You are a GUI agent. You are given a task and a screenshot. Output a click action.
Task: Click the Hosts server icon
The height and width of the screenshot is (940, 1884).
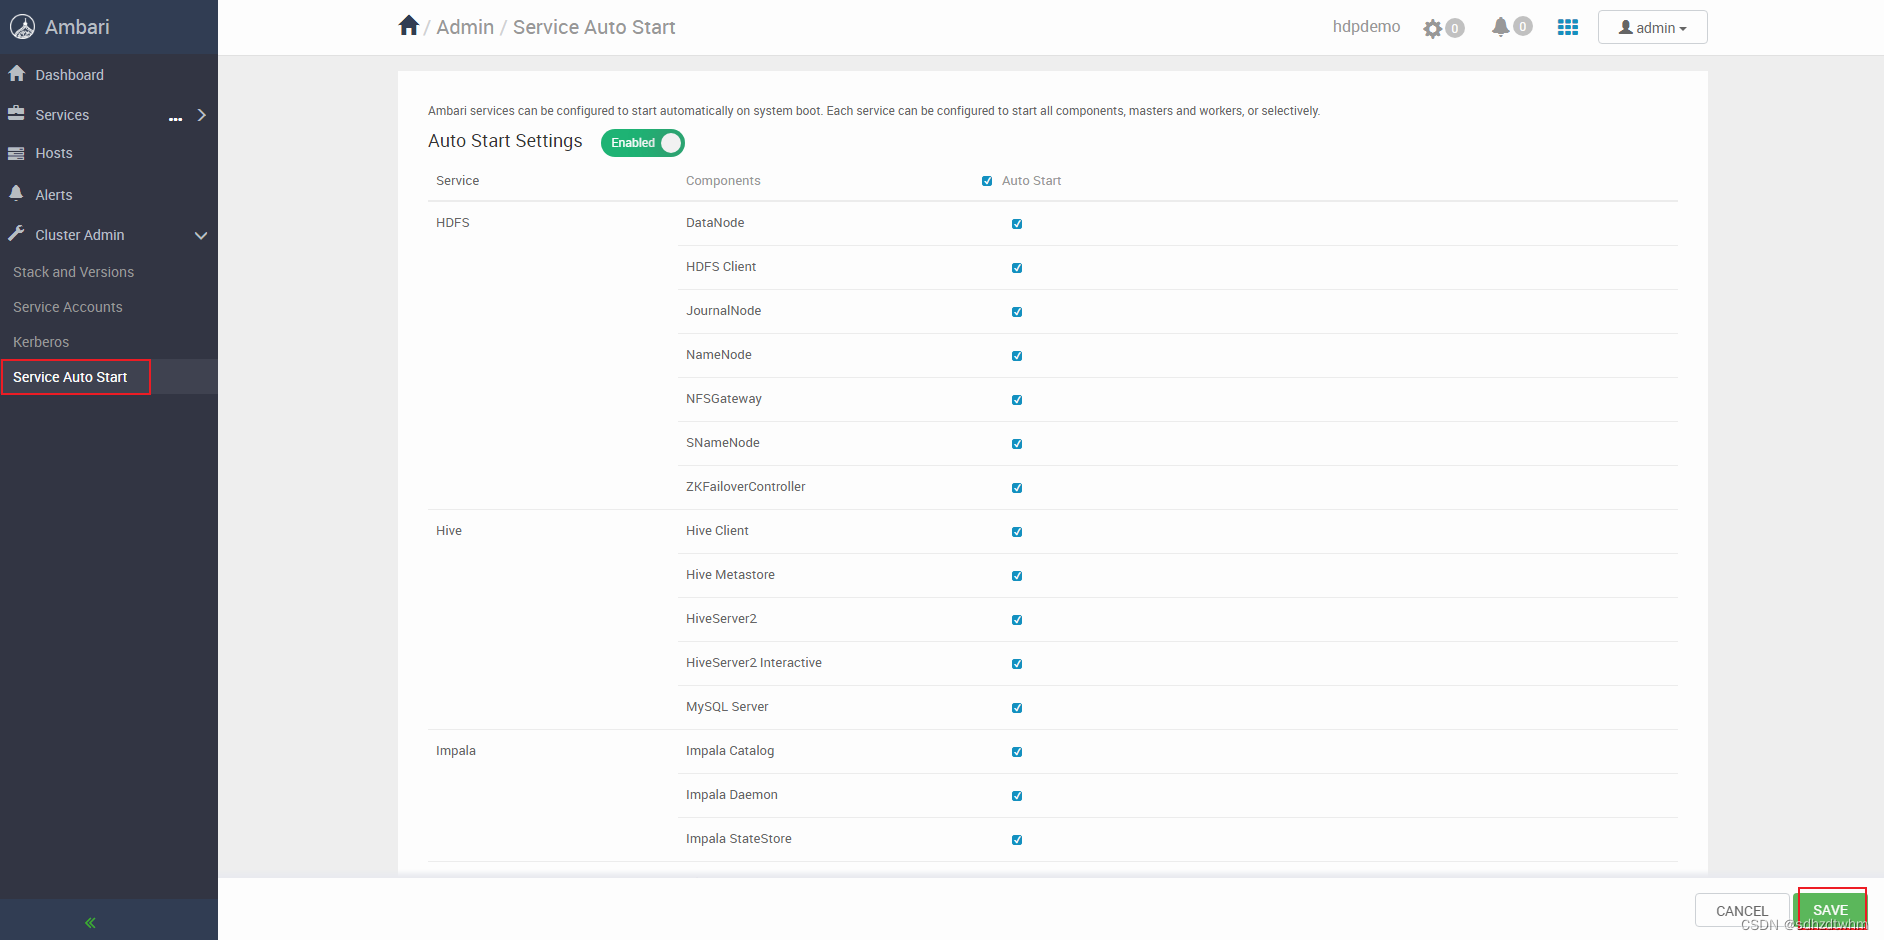point(16,153)
